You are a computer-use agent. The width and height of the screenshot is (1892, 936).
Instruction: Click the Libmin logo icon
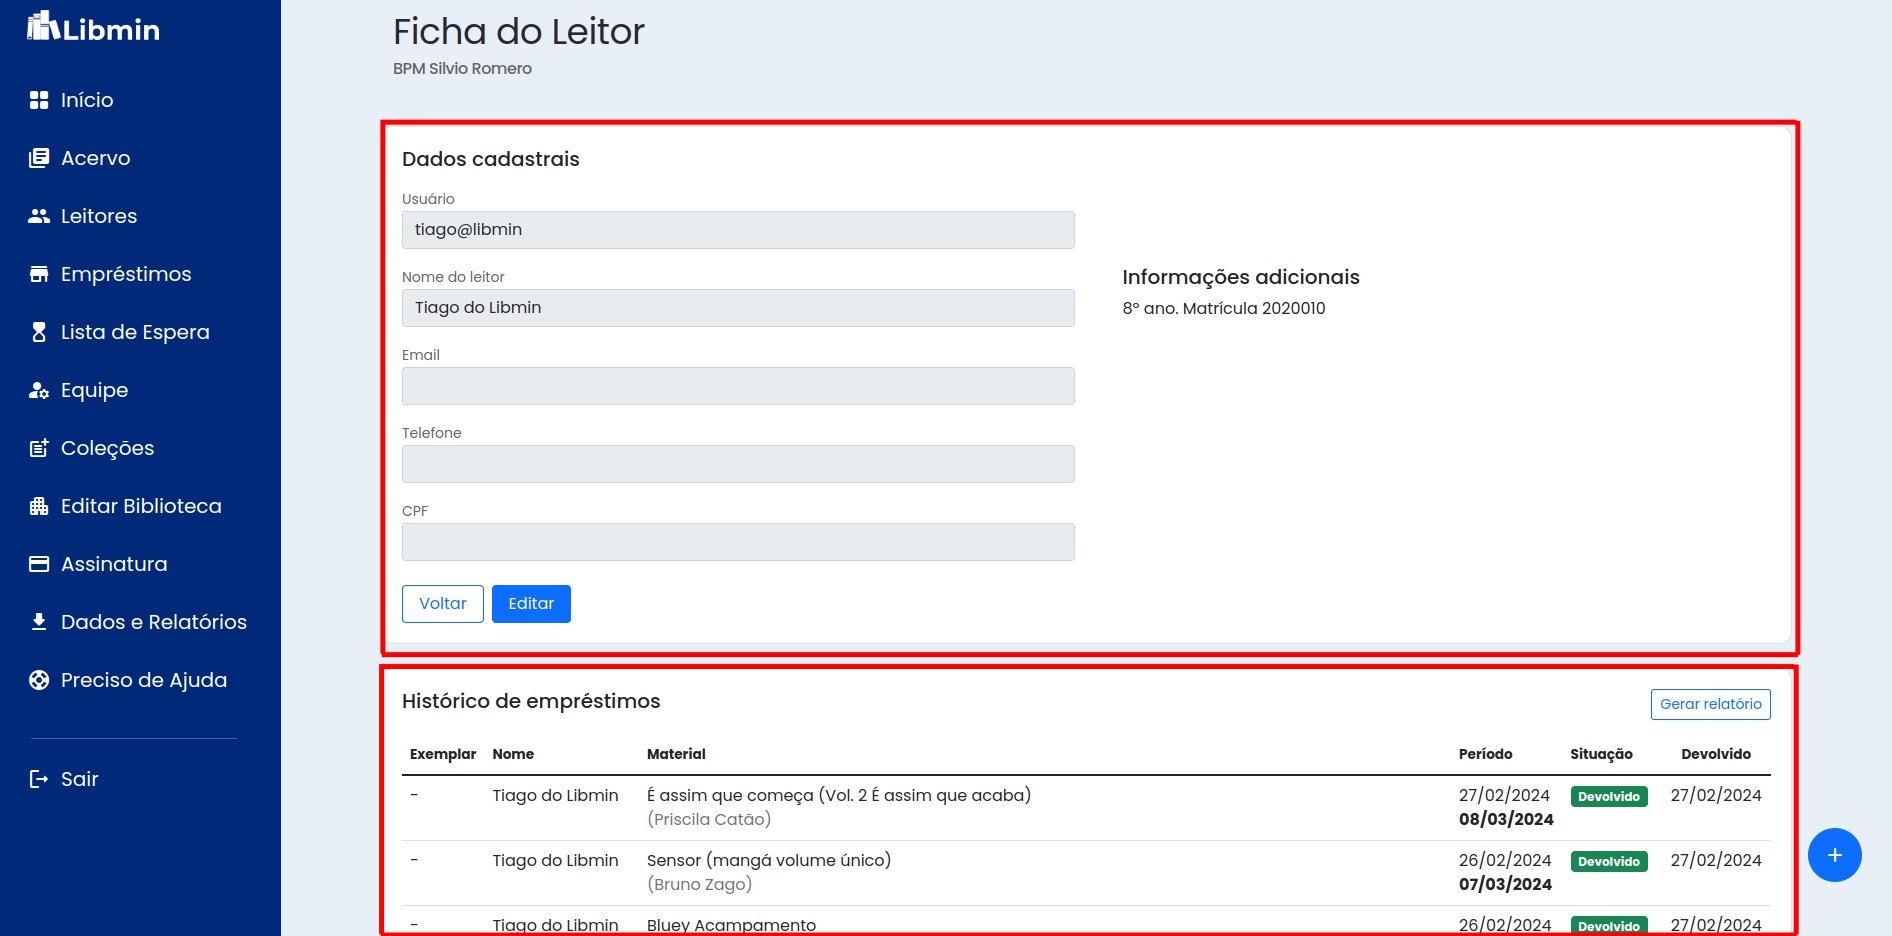(43, 26)
